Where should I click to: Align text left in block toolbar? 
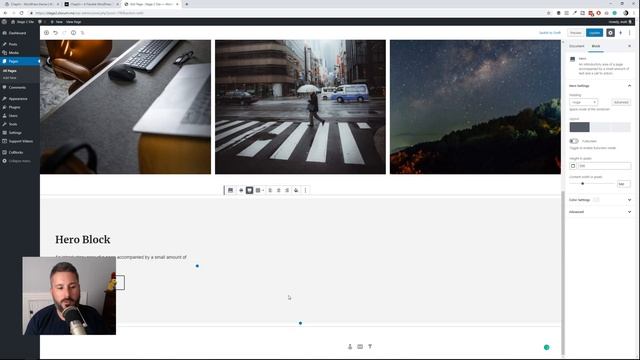click(x=270, y=190)
